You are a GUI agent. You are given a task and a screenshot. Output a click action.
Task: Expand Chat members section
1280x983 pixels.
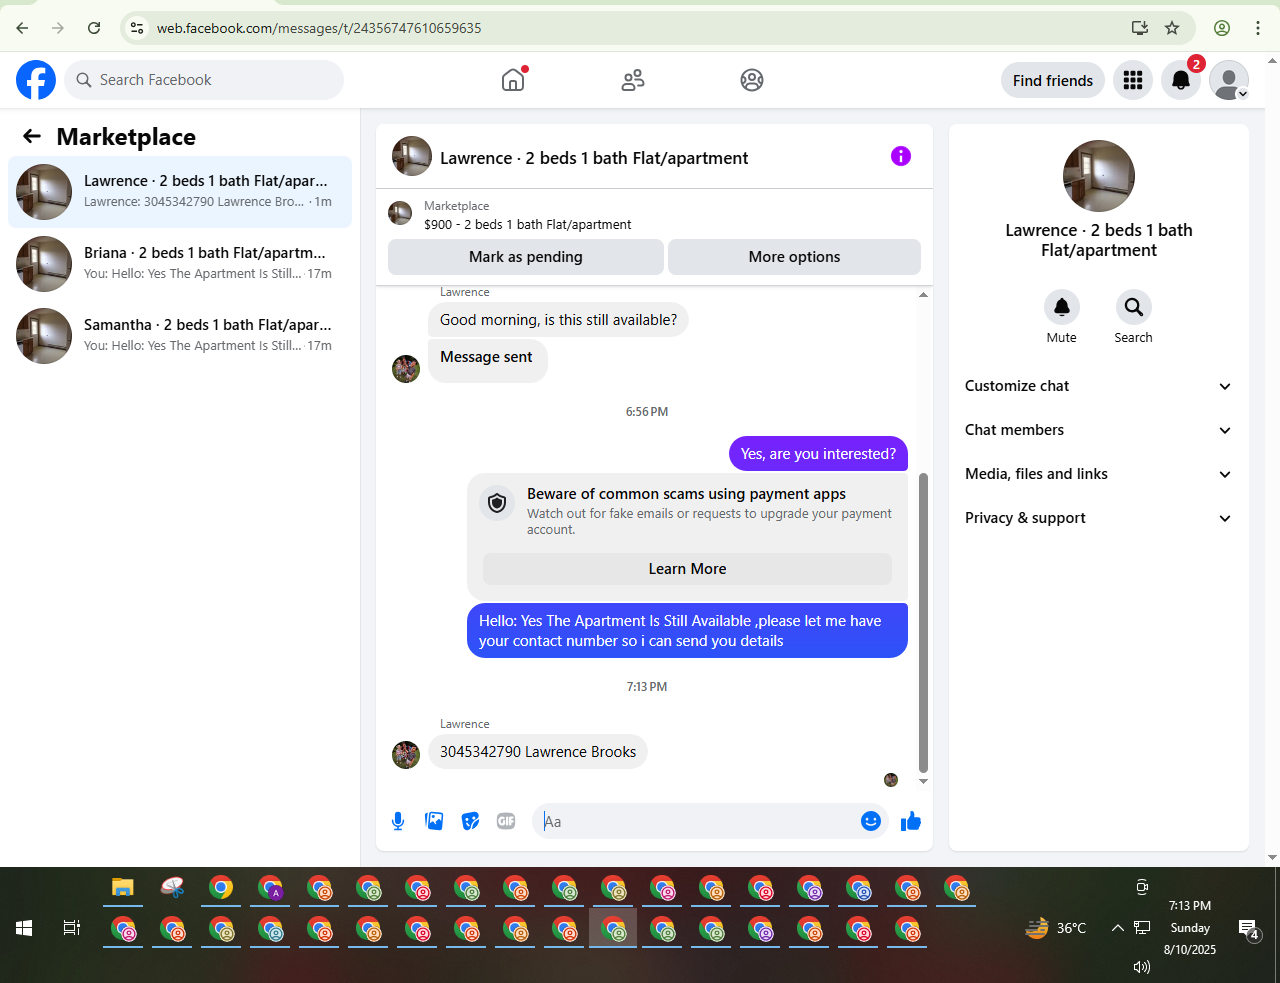click(1098, 430)
